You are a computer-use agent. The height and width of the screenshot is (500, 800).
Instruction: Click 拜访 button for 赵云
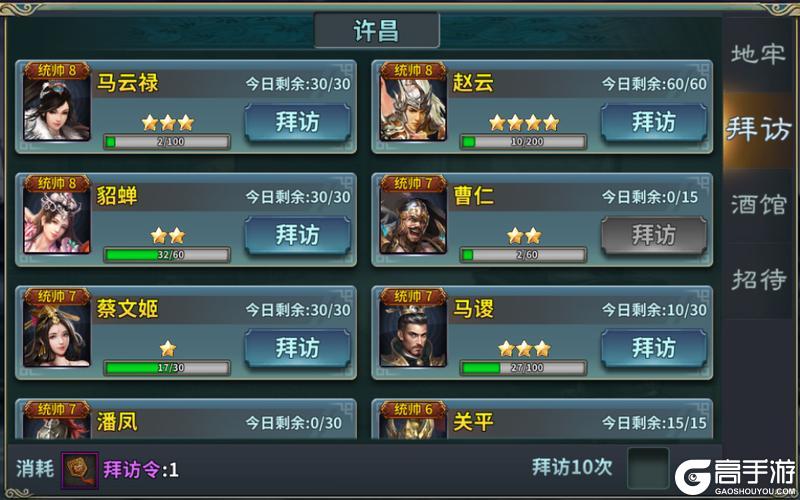point(654,122)
